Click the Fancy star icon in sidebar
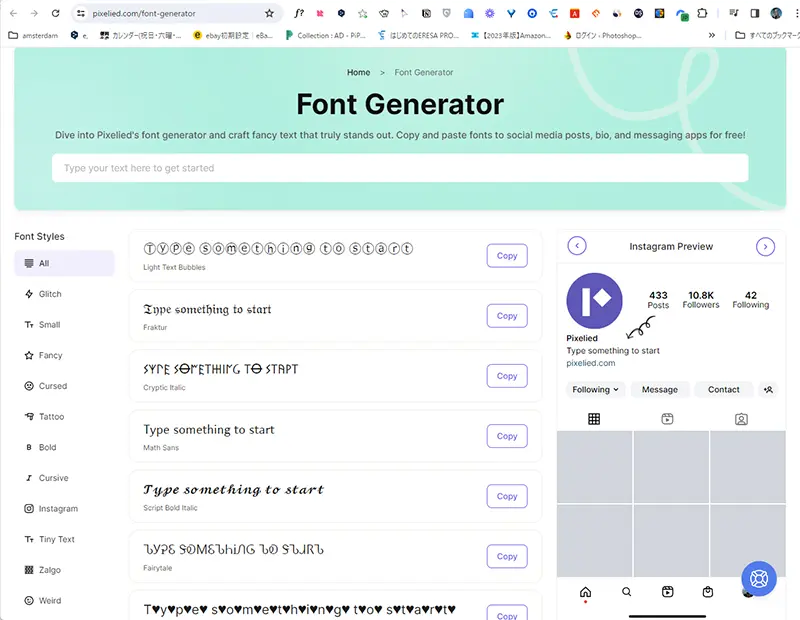The height and width of the screenshot is (620, 800). coord(29,355)
